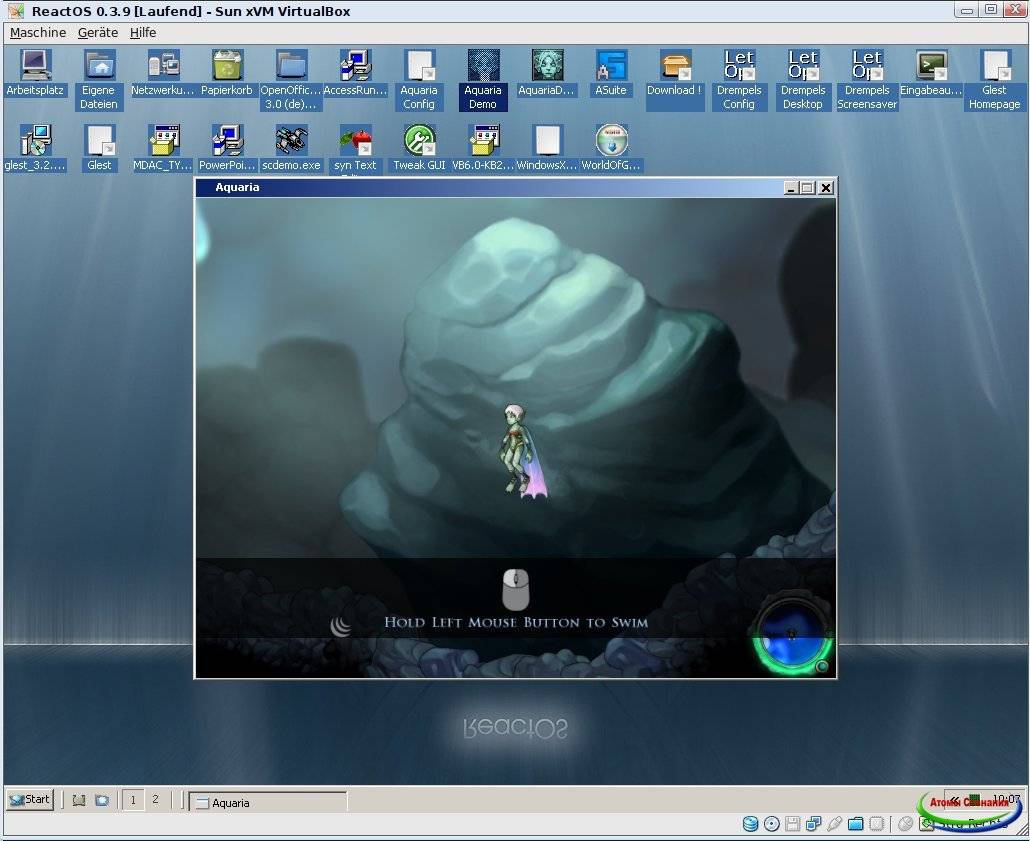This screenshot has height=841, width=1030.
Task: Click the VirtualBox CD/DVD status icon
Action: (x=772, y=824)
